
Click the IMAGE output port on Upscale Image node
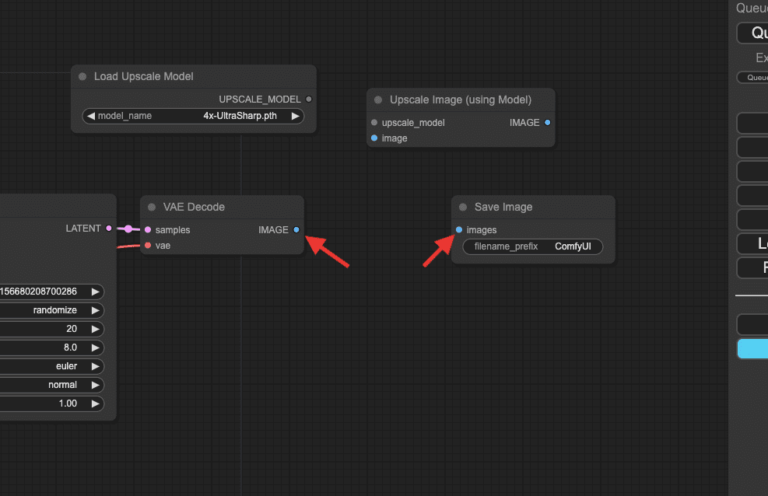click(547, 123)
